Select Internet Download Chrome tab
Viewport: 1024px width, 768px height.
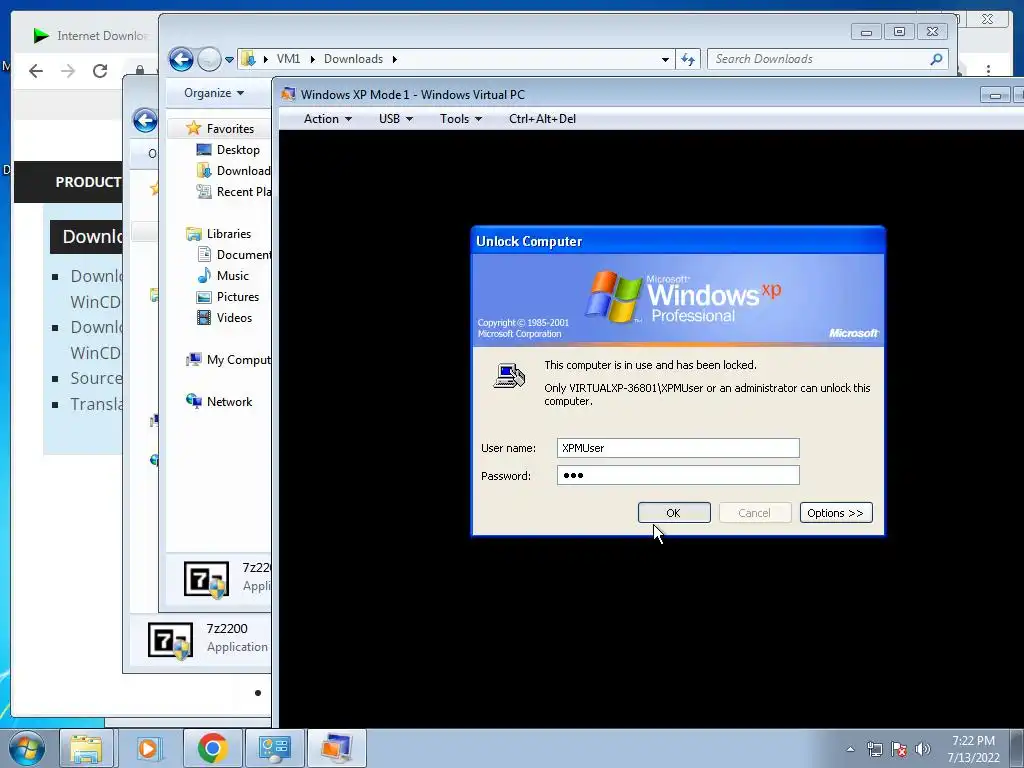pos(91,36)
